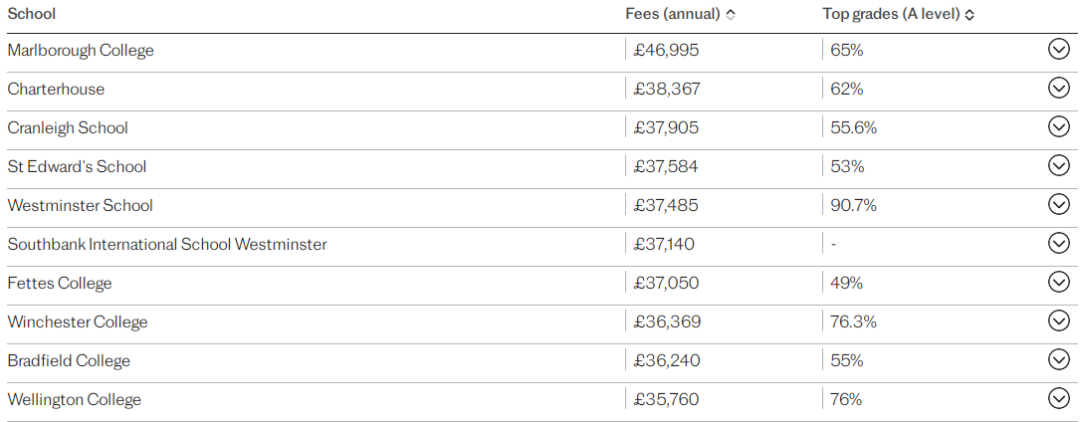Screen dimensions: 1080x422
Task: Select Winchester College name text
Action: coord(77,321)
